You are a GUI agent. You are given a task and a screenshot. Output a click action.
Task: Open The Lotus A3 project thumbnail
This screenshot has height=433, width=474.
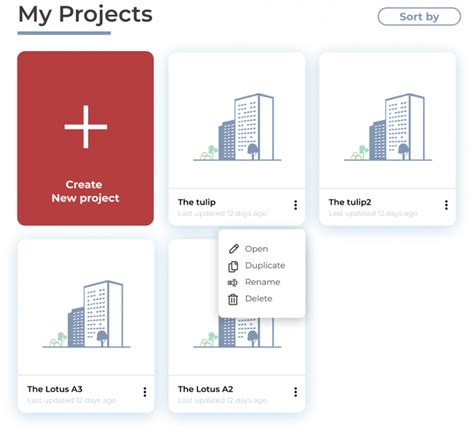[86, 307]
